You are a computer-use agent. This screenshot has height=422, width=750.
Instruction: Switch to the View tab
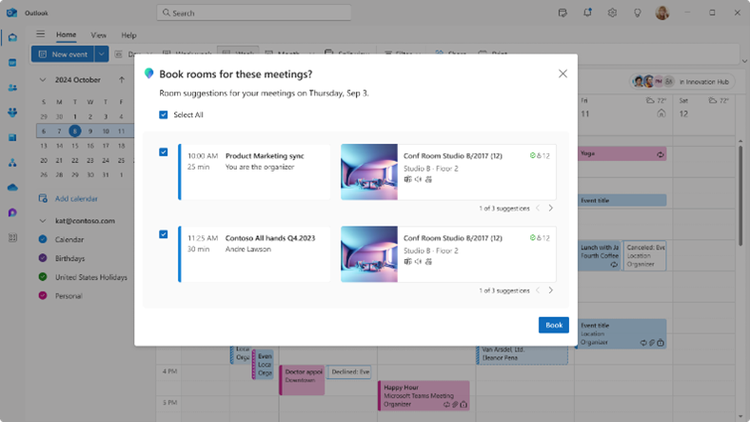[x=98, y=35]
